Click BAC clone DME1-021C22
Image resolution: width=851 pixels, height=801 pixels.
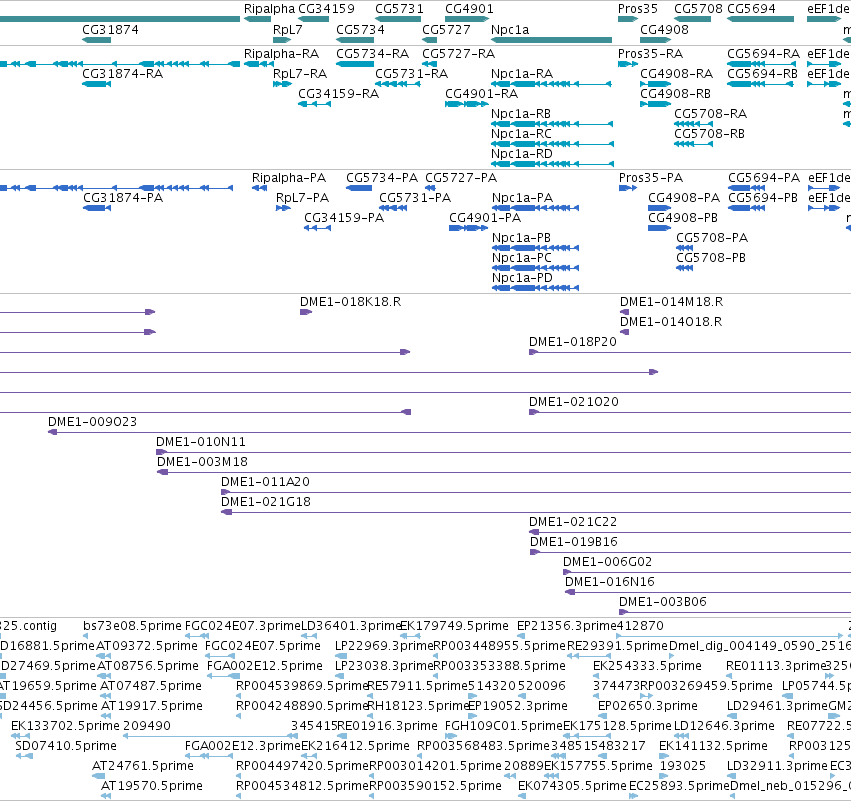pyautogui.click(x=690, y=533)
